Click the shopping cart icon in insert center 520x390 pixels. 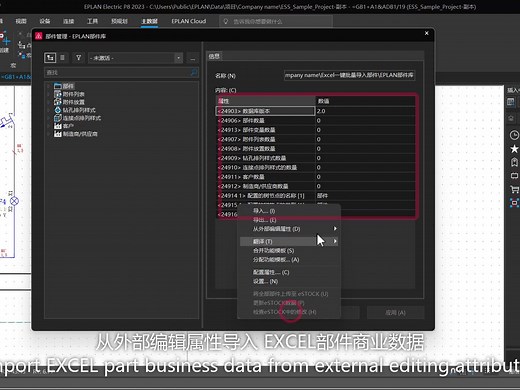514,189
